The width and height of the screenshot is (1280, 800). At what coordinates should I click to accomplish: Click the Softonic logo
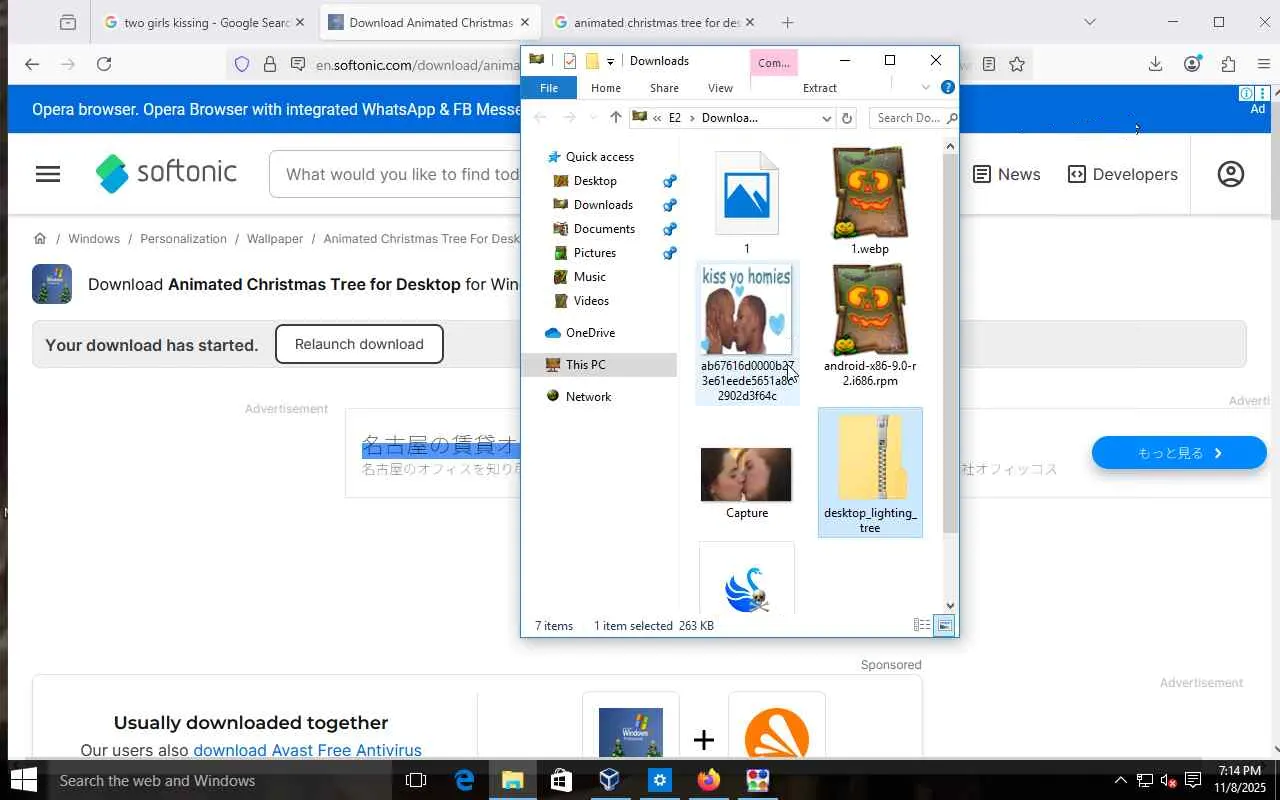coord(166,173)
